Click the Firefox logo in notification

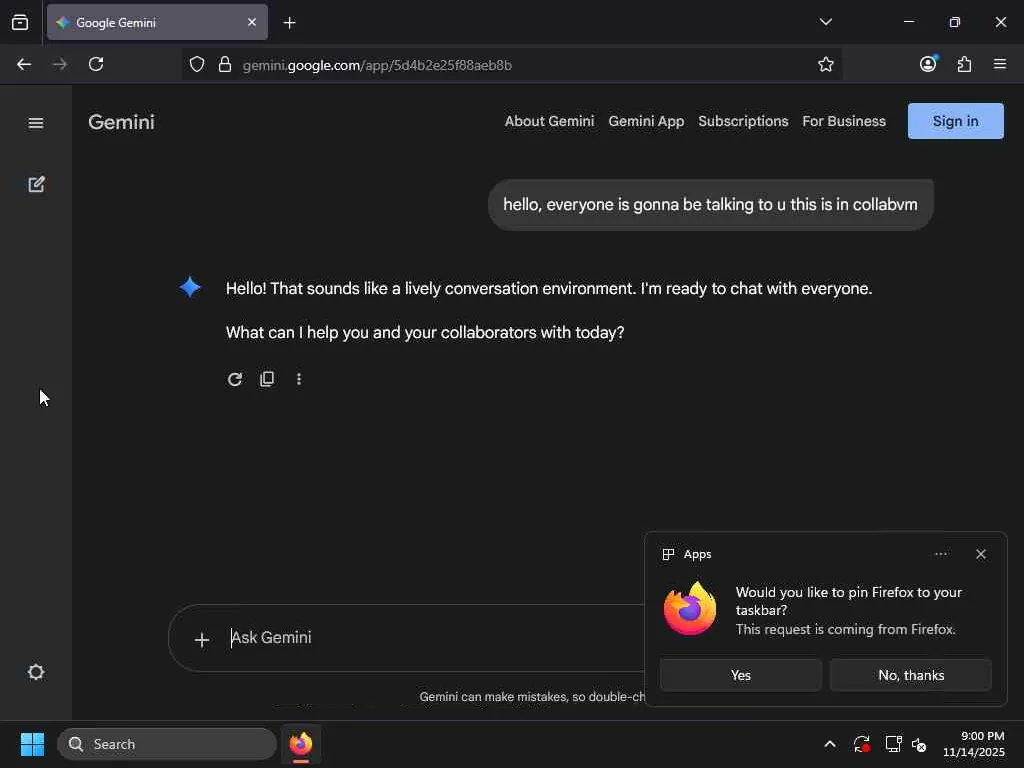point(690,609)
